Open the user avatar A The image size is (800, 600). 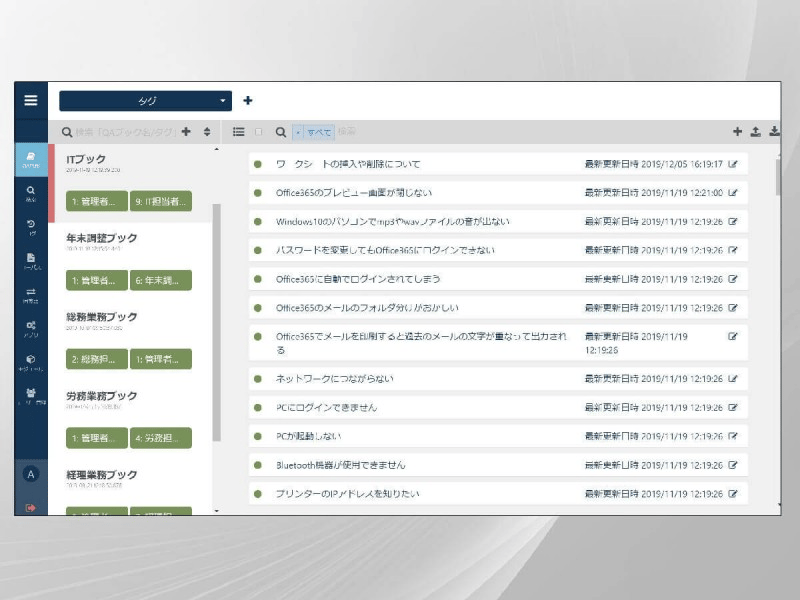tap(31, 474)
